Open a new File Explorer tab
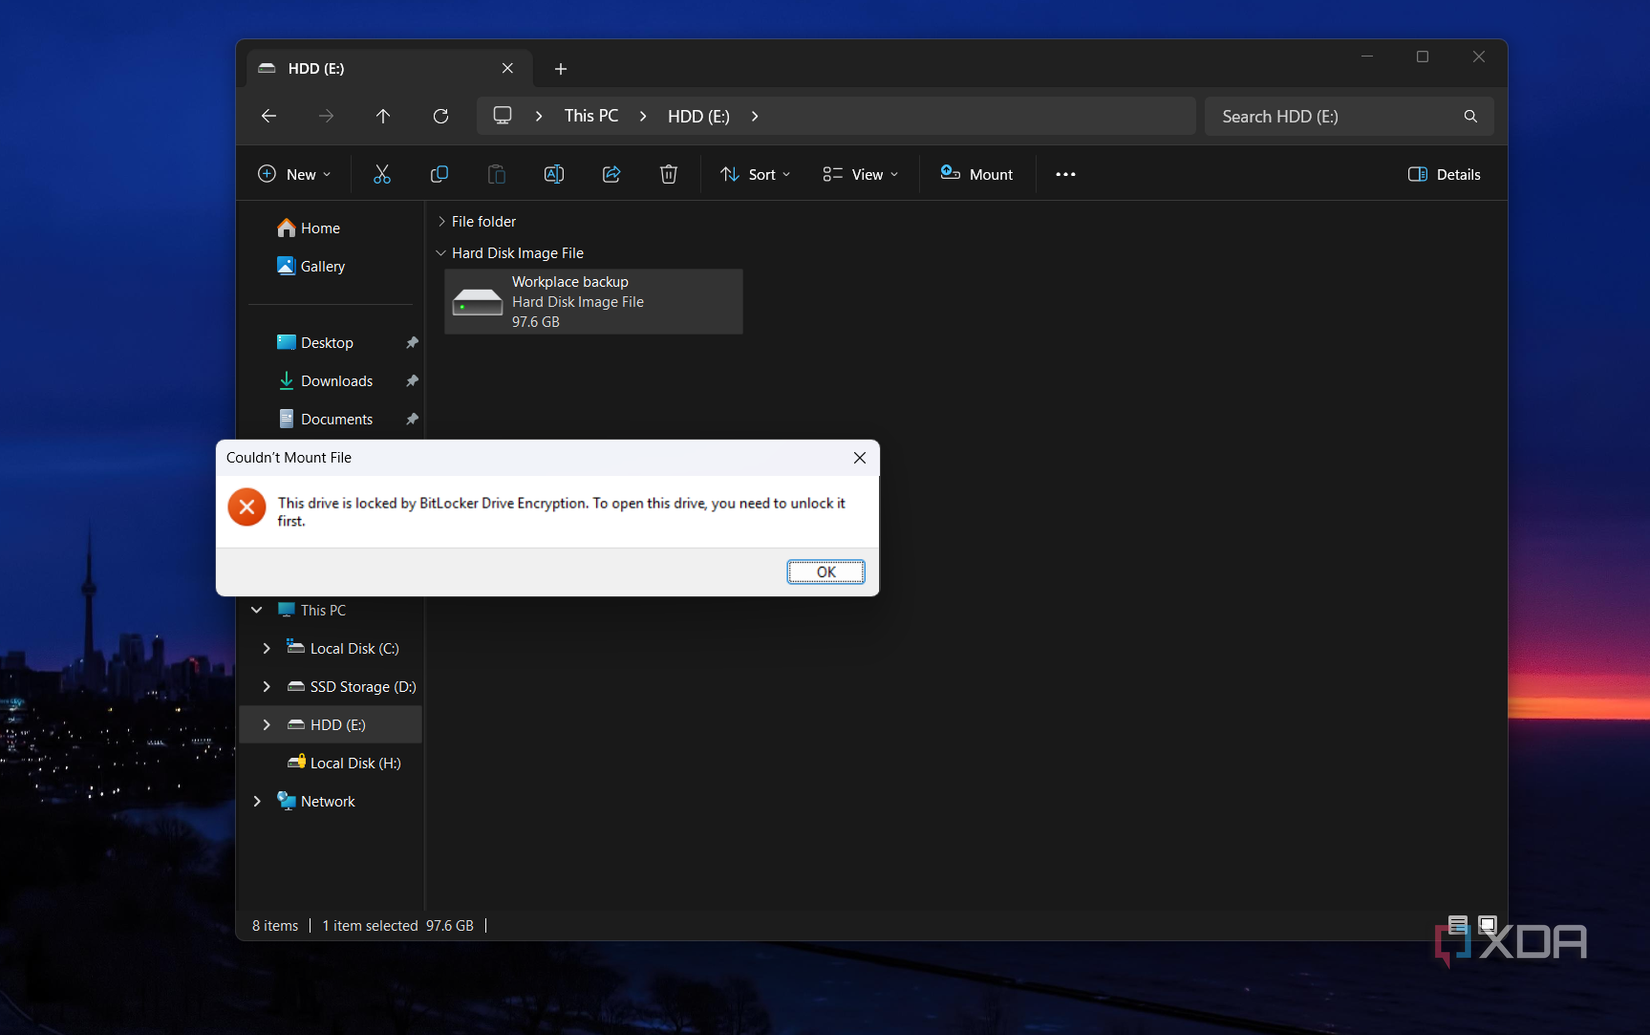The width and height of the screenshot is (1650, 1035). point(560,68)
